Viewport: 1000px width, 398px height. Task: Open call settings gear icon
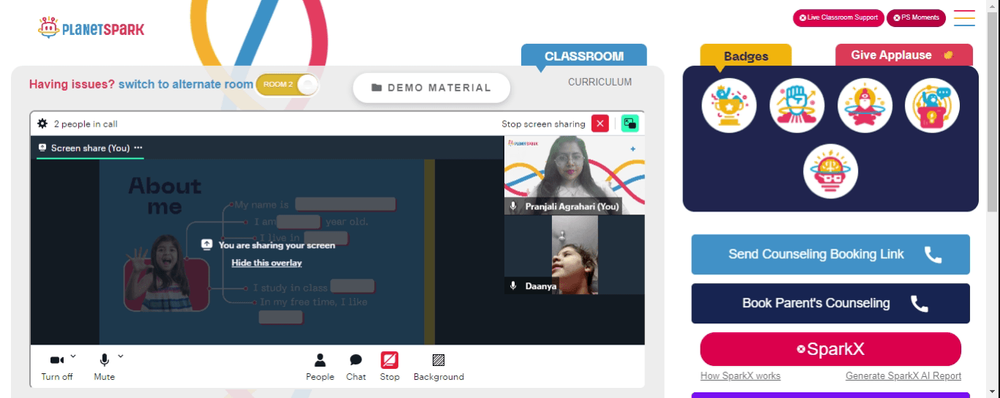[x=43, y=124]
